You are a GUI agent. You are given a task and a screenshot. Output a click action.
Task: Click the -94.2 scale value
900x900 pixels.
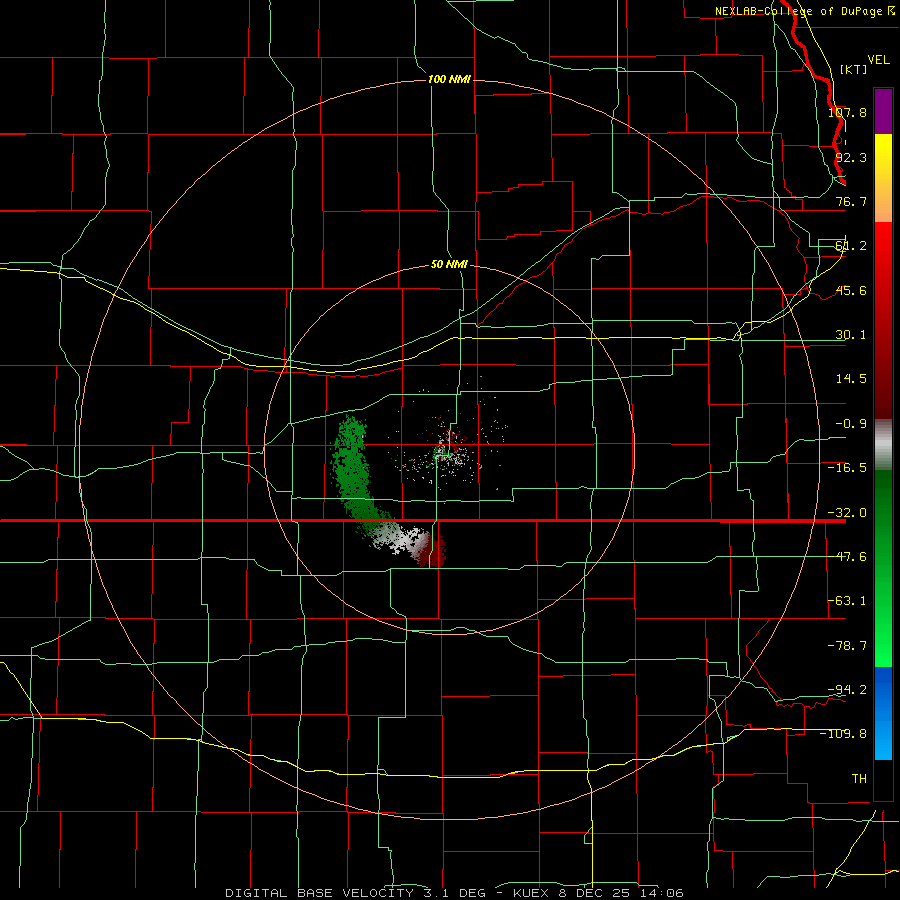[847, 689]
